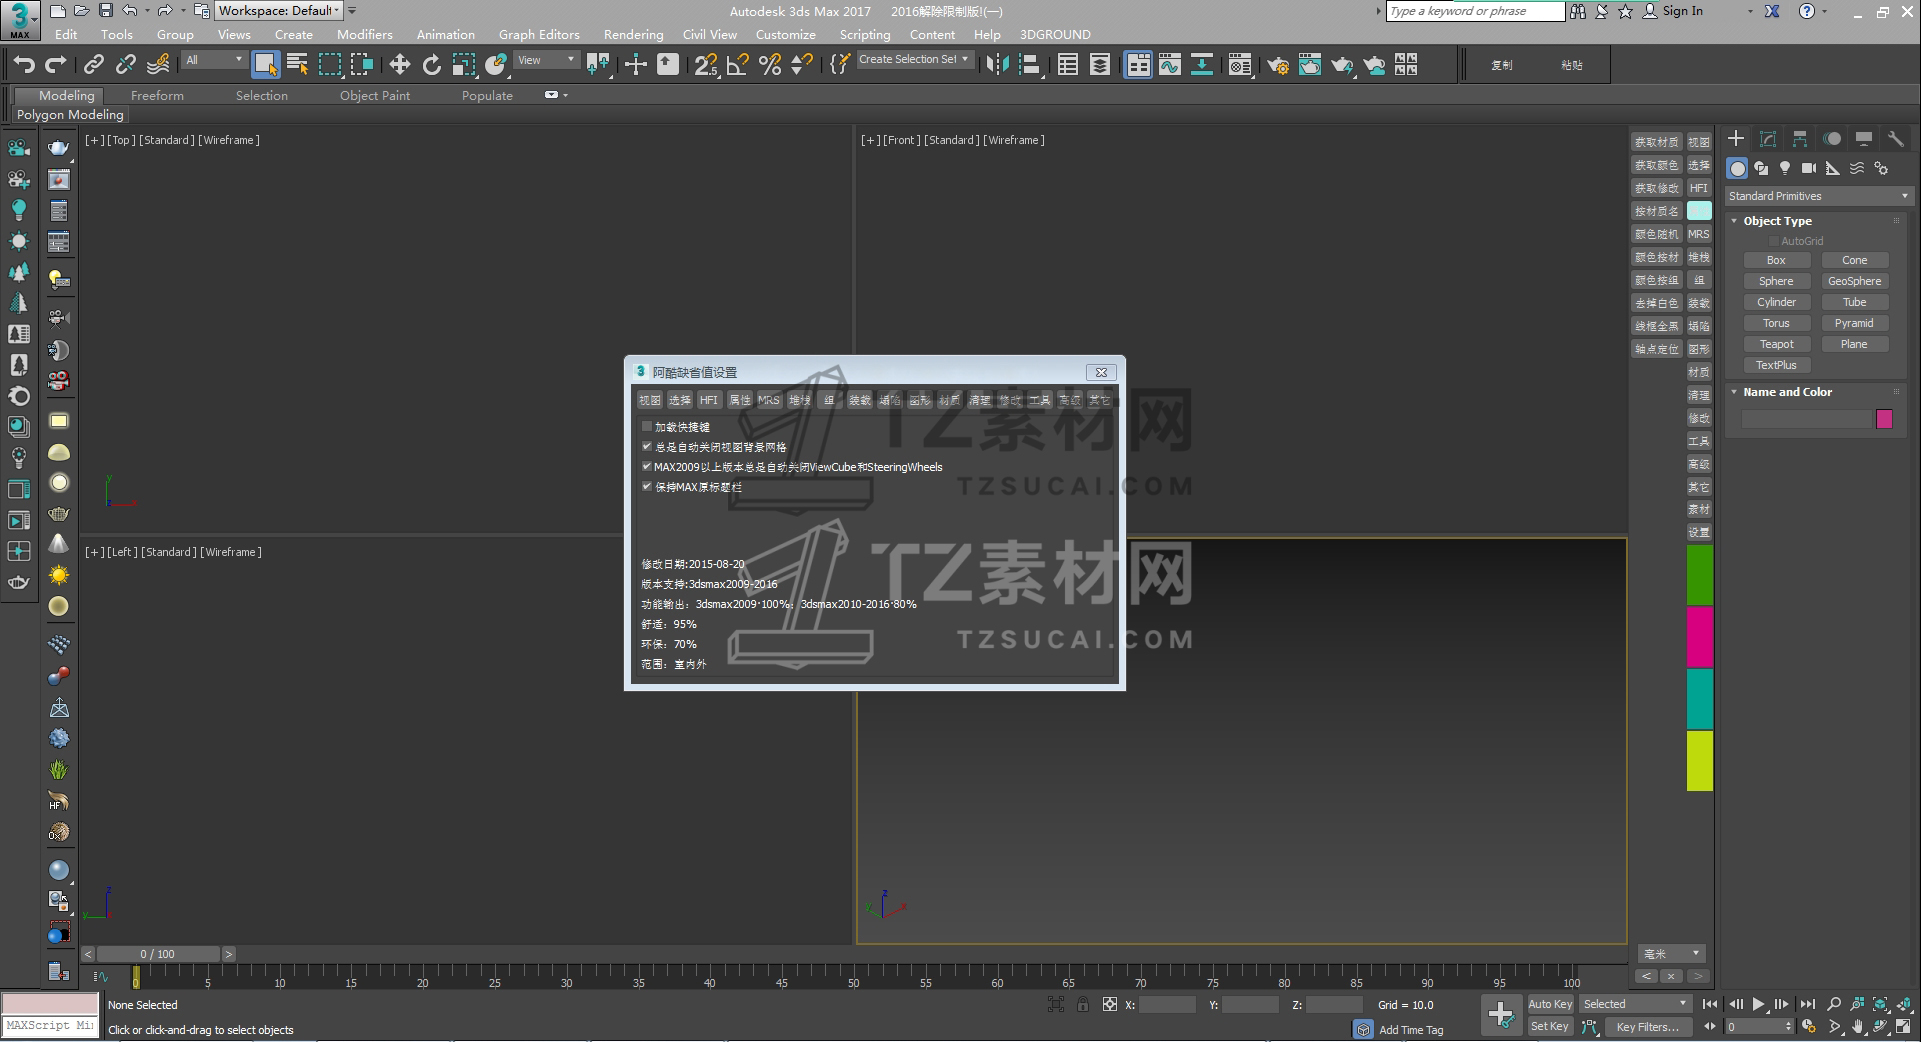Activate the Select and Link tool
This screenshot has height=1042, width=1921.
pos(93,65)
